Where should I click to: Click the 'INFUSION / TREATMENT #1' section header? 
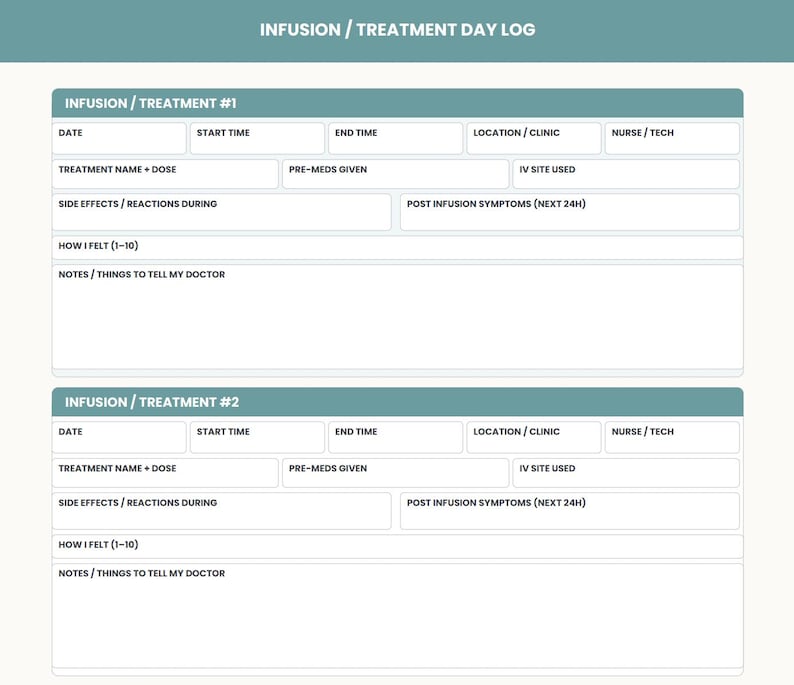click(x=398, y=103)
